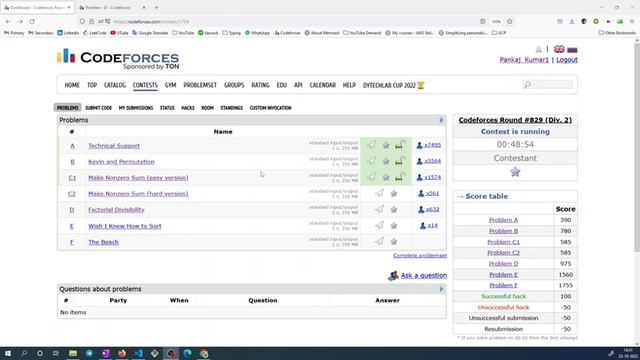Open Windows Start menu

pos(8,353)
